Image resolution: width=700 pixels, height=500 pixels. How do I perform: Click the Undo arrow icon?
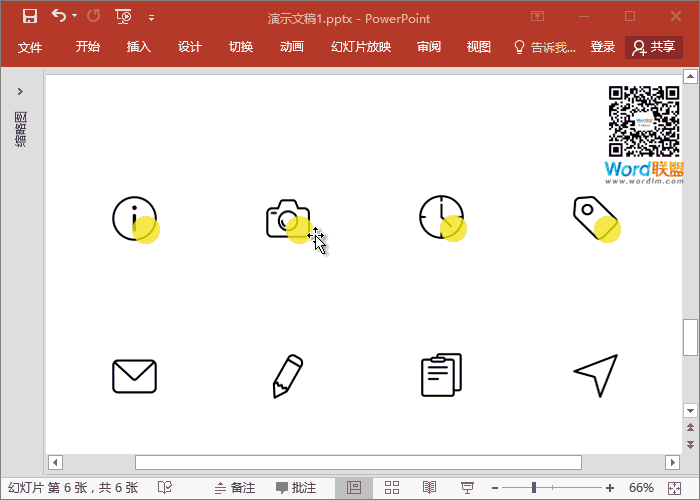tap(59, 16)
